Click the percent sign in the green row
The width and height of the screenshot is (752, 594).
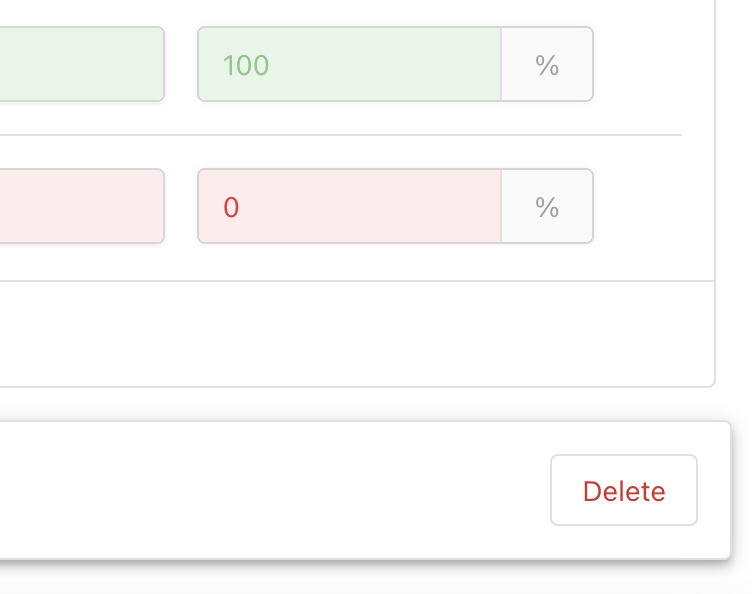click(547, 65)
